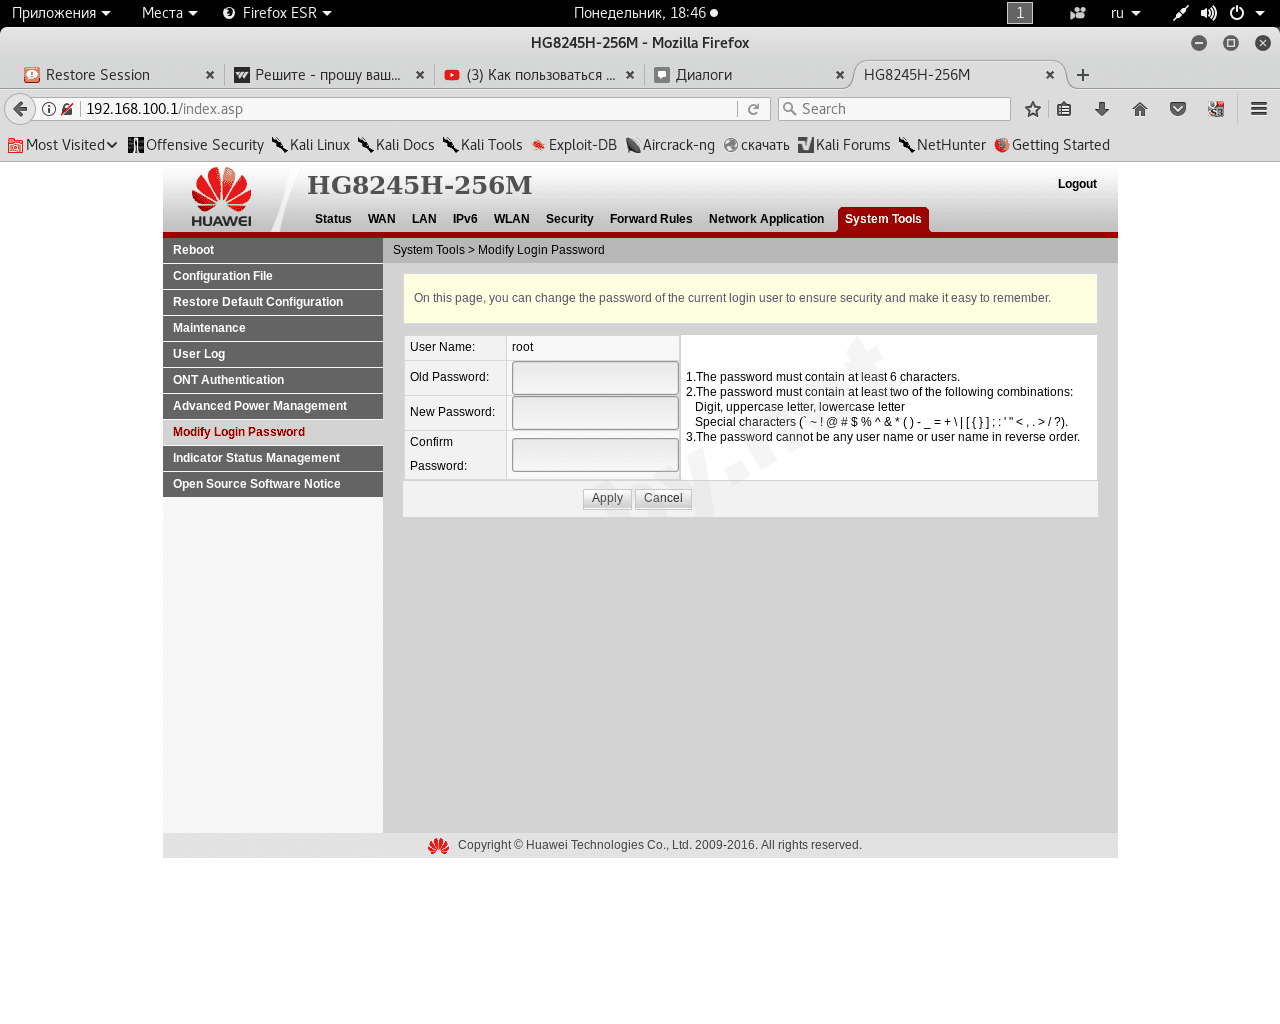Open the Firefox hamburger menu
Screen dimensions: 1280x1024
pyautogui.click(x=1259, y=109)
